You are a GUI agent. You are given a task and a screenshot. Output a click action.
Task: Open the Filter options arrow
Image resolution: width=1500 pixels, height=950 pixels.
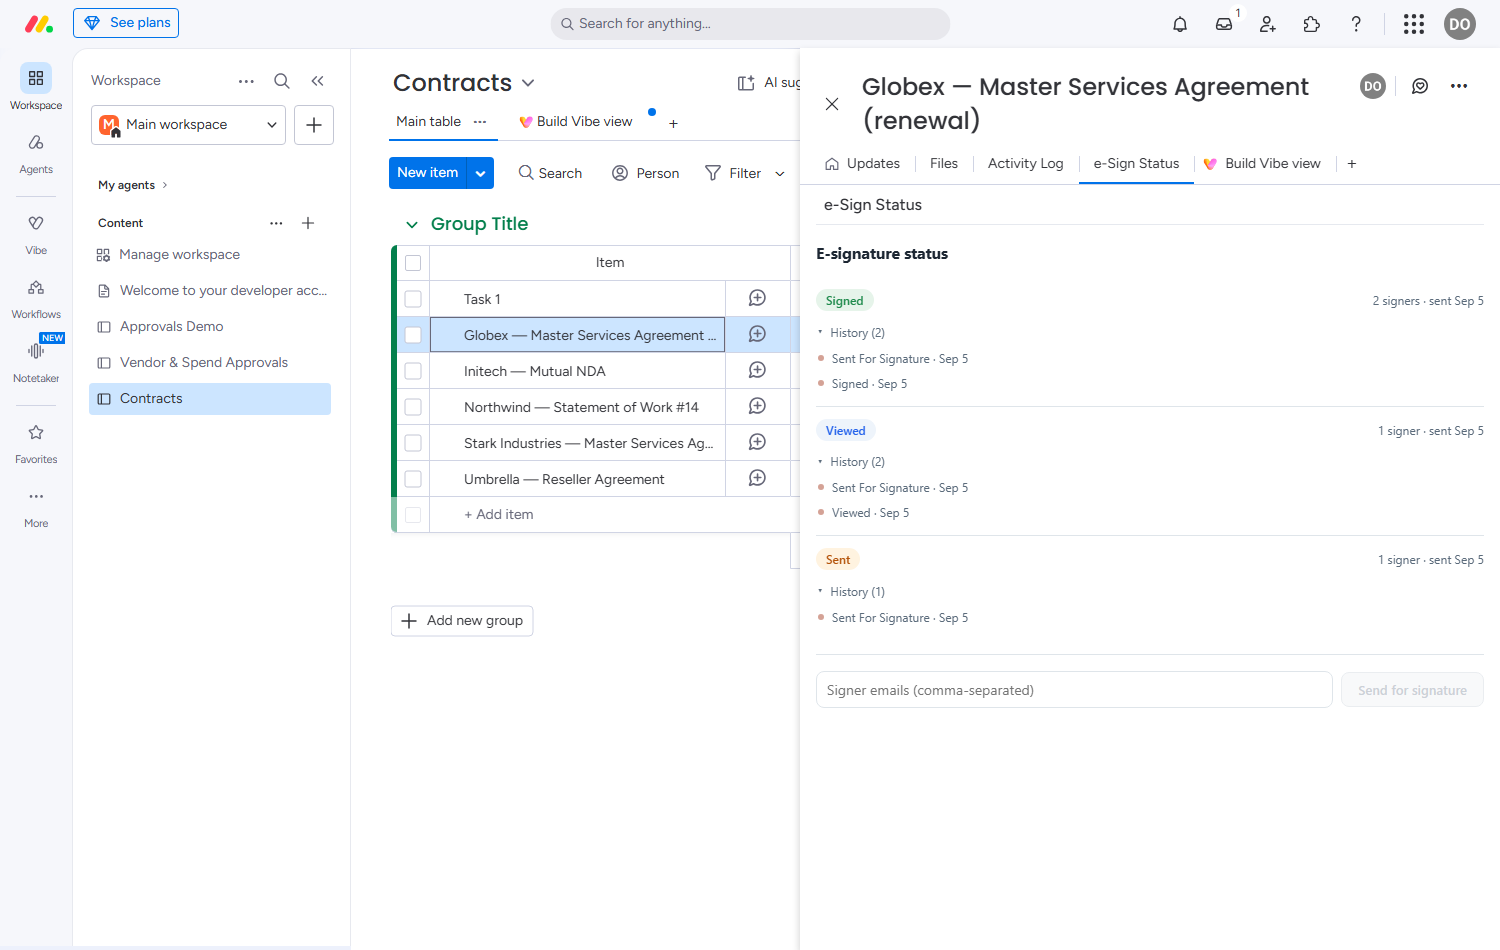tap(780, 174)
